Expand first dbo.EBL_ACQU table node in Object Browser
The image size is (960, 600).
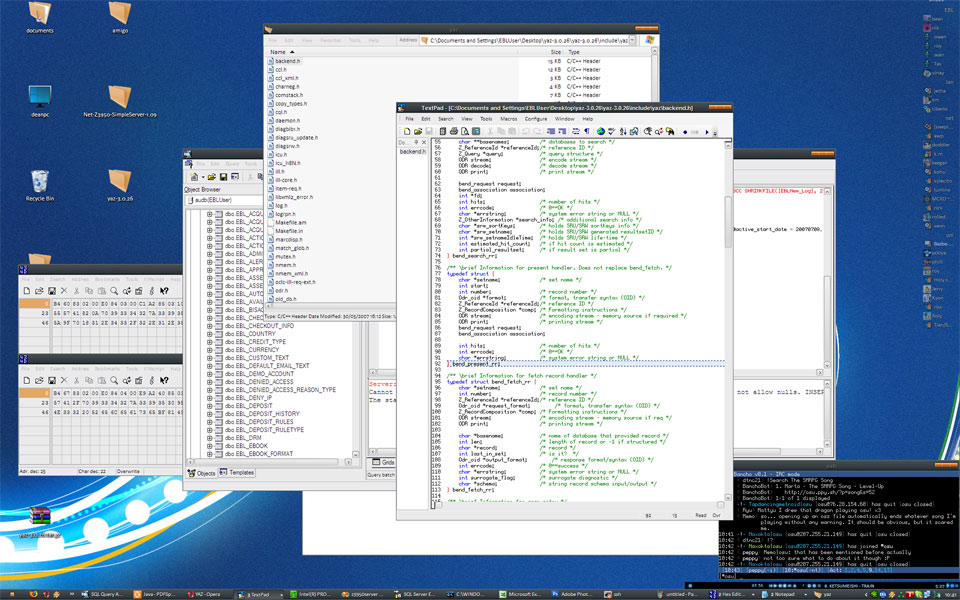point(209,214)
